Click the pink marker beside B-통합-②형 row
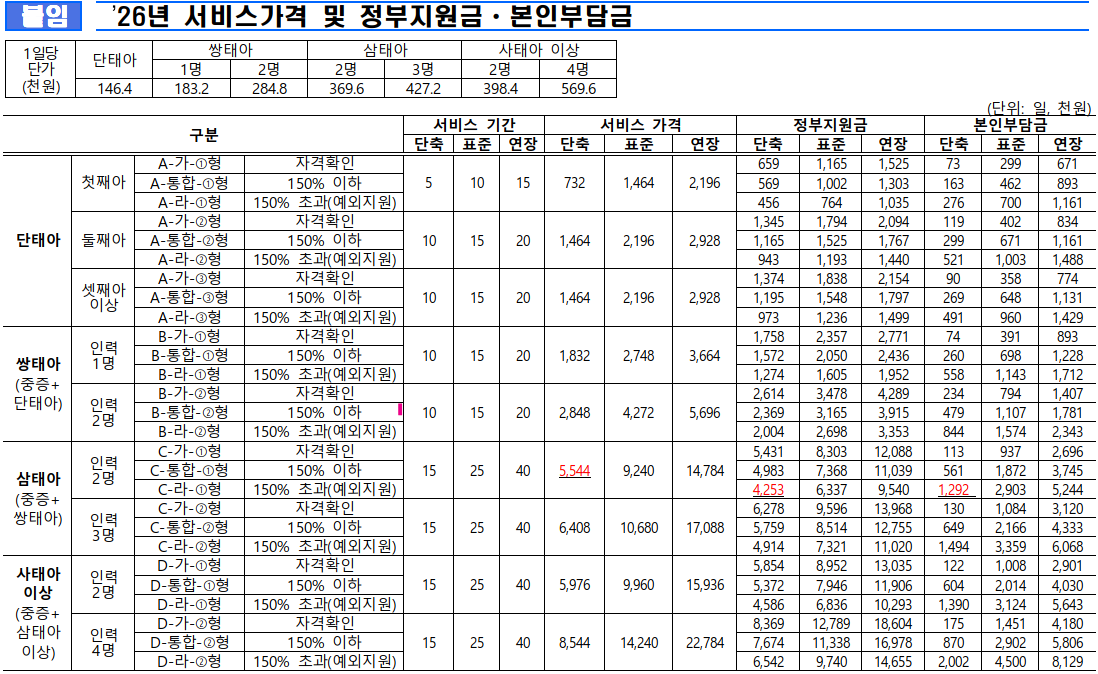Screen dimensions: 1098x674 click(400, 410)
